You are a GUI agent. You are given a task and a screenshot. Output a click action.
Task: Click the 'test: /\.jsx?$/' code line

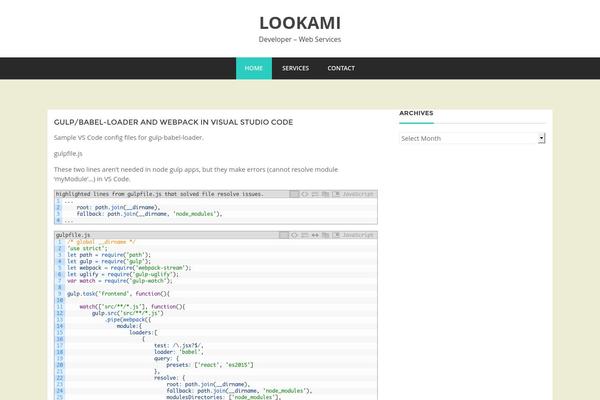tap(179, 345)
